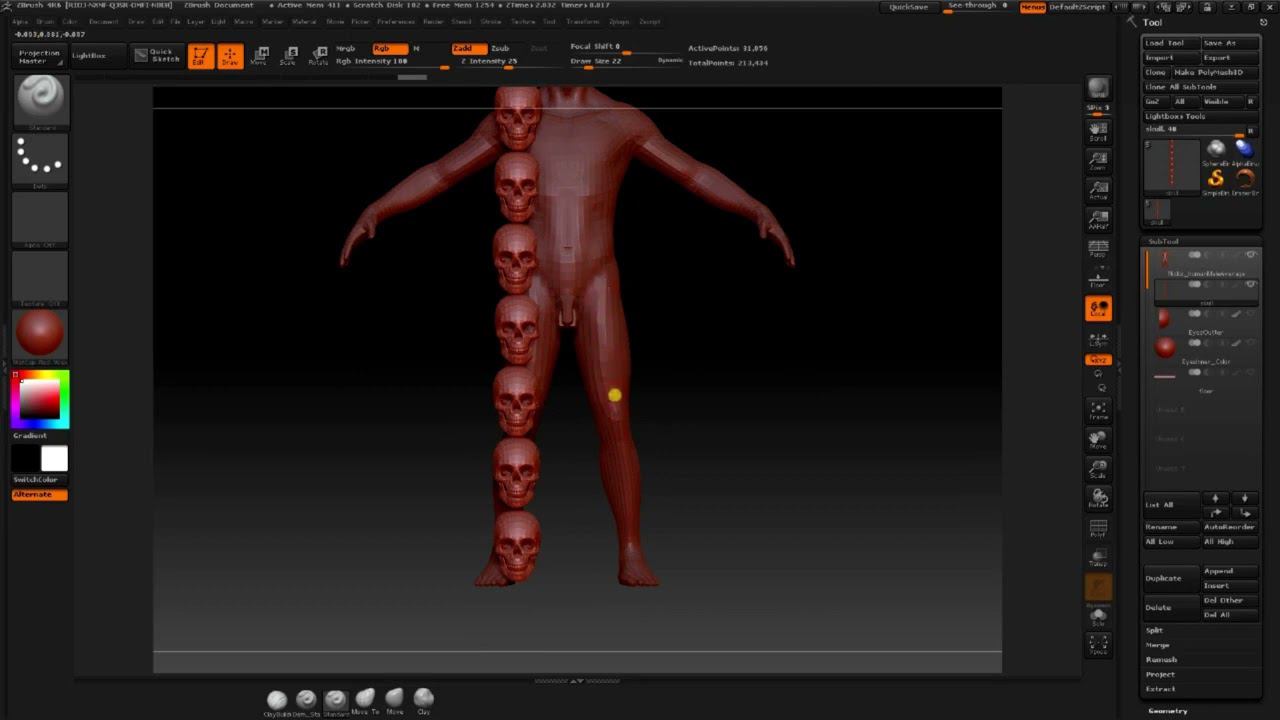Expand the Geometry section

pos(1167,711)
